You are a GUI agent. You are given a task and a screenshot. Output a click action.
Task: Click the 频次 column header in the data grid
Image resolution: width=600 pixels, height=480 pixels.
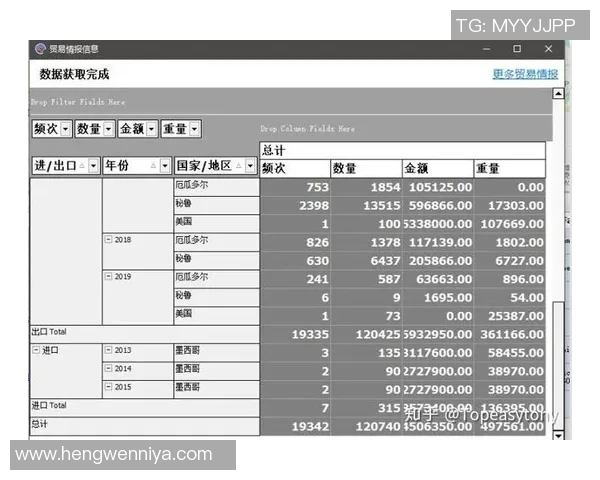click(x=295, y=168)
